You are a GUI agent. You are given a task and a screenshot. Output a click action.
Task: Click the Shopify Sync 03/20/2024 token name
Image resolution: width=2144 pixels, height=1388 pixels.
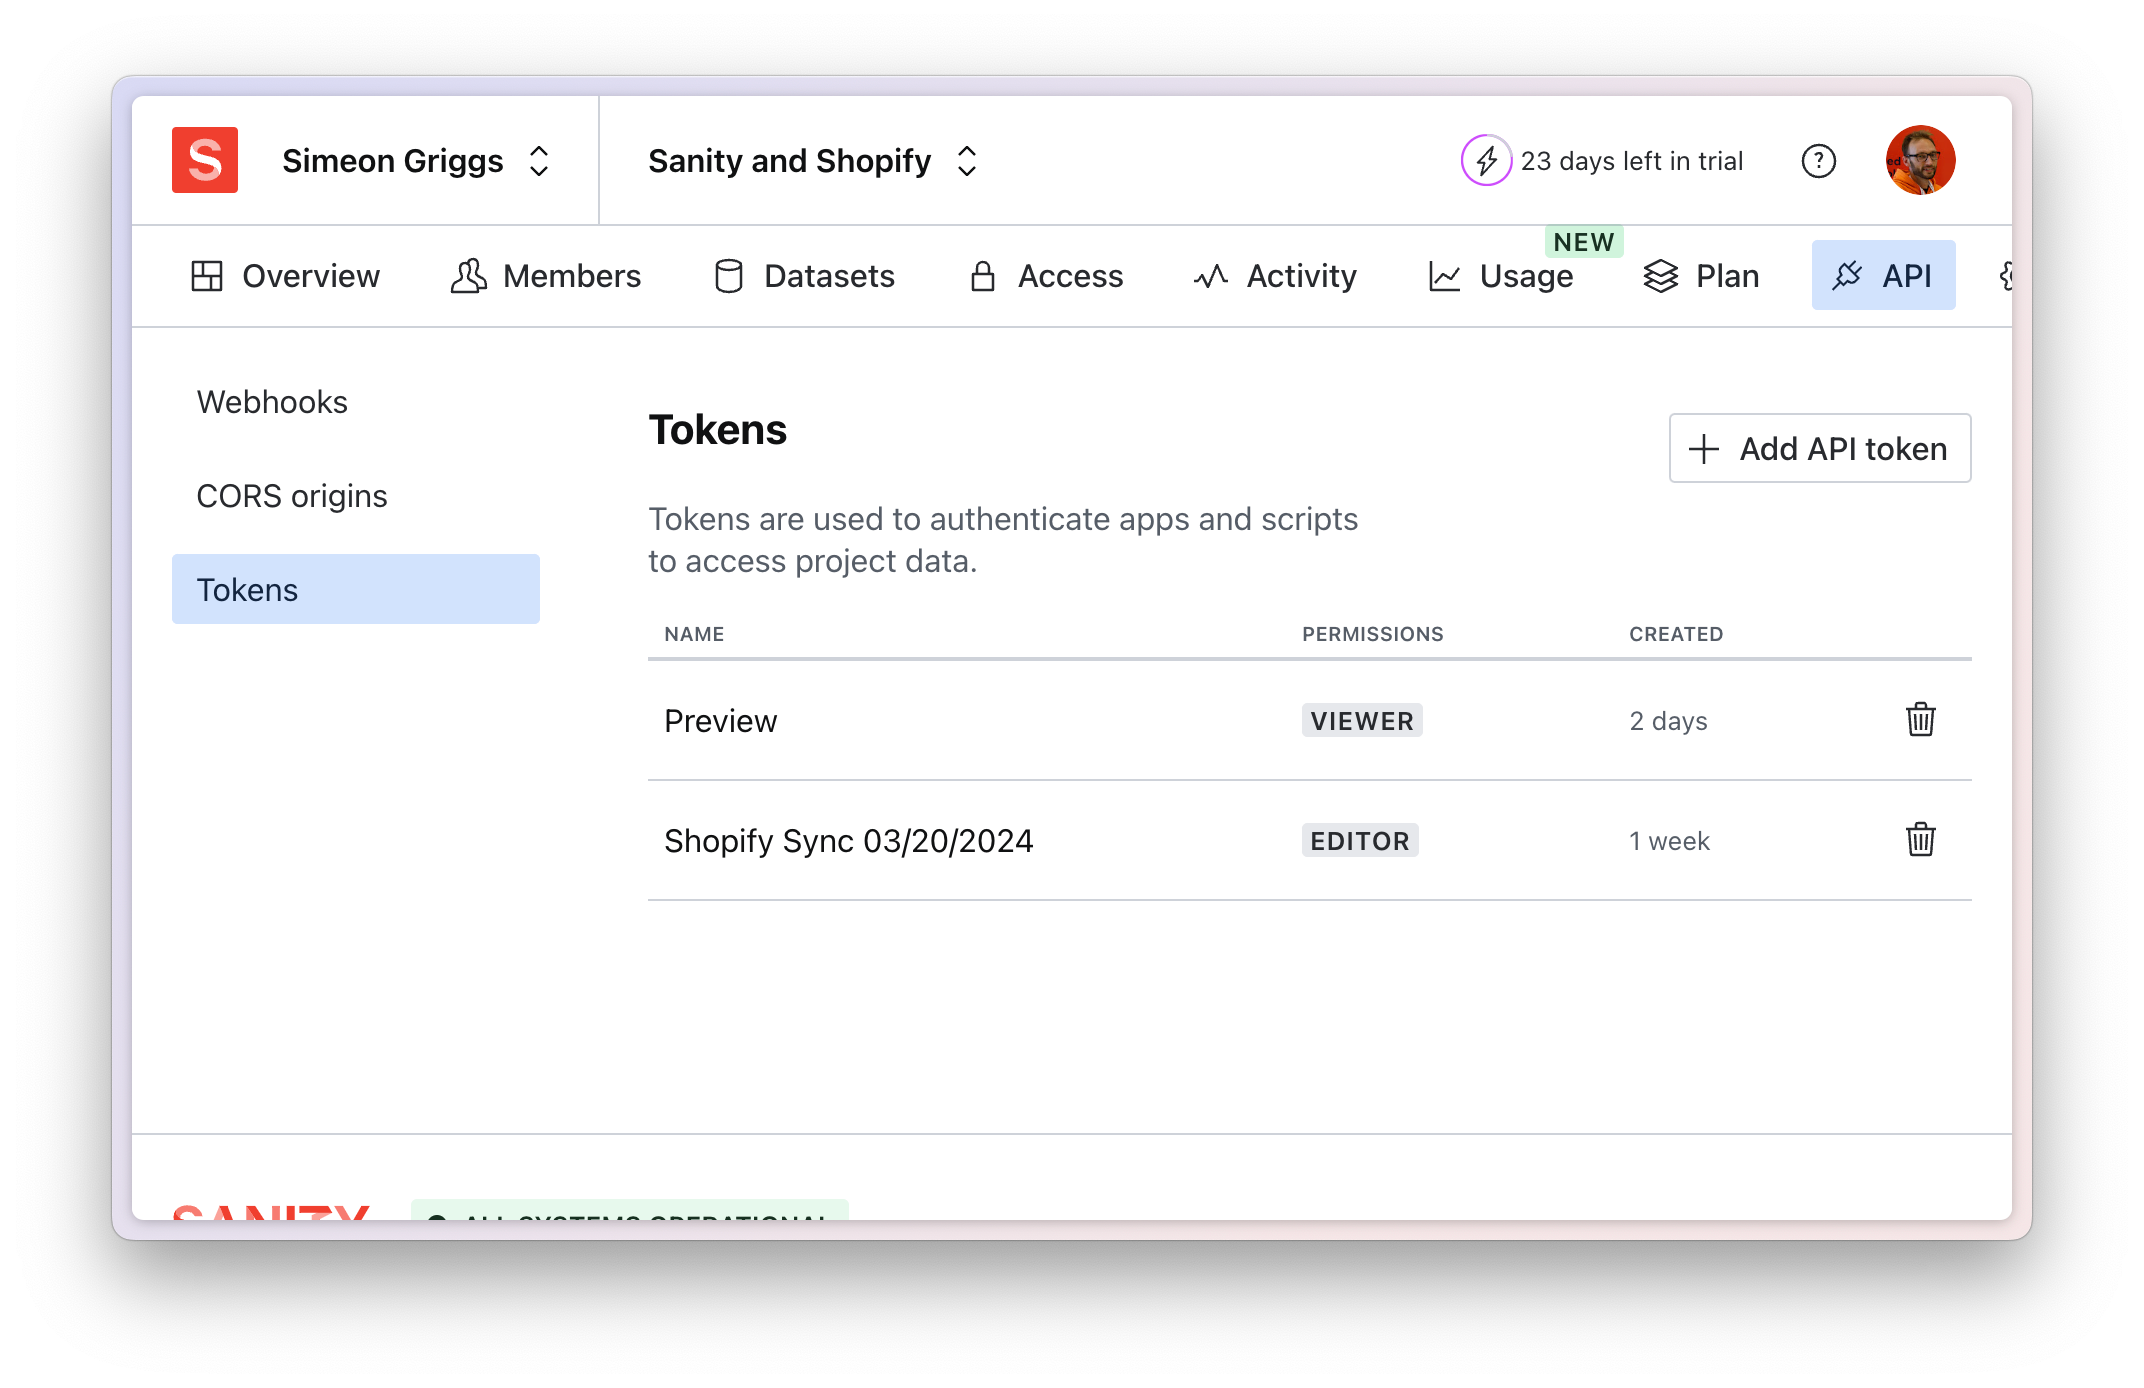(x=848, y=841)
